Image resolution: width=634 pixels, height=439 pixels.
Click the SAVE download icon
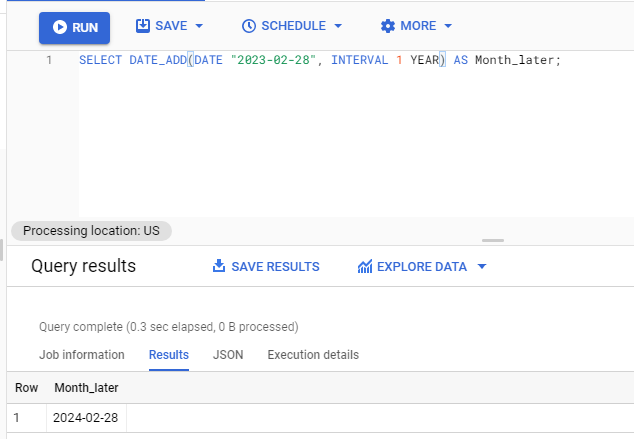pos(143,25)
